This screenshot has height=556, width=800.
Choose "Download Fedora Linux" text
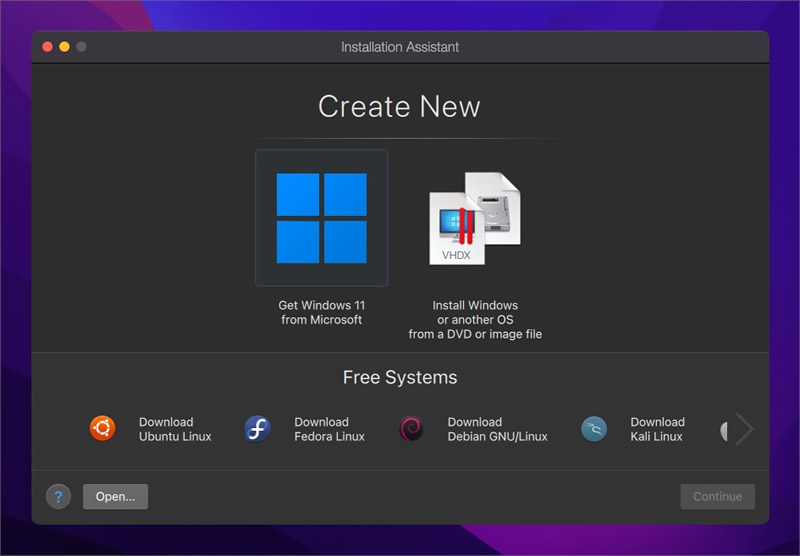pyautogui.click(x=330, y=429)
